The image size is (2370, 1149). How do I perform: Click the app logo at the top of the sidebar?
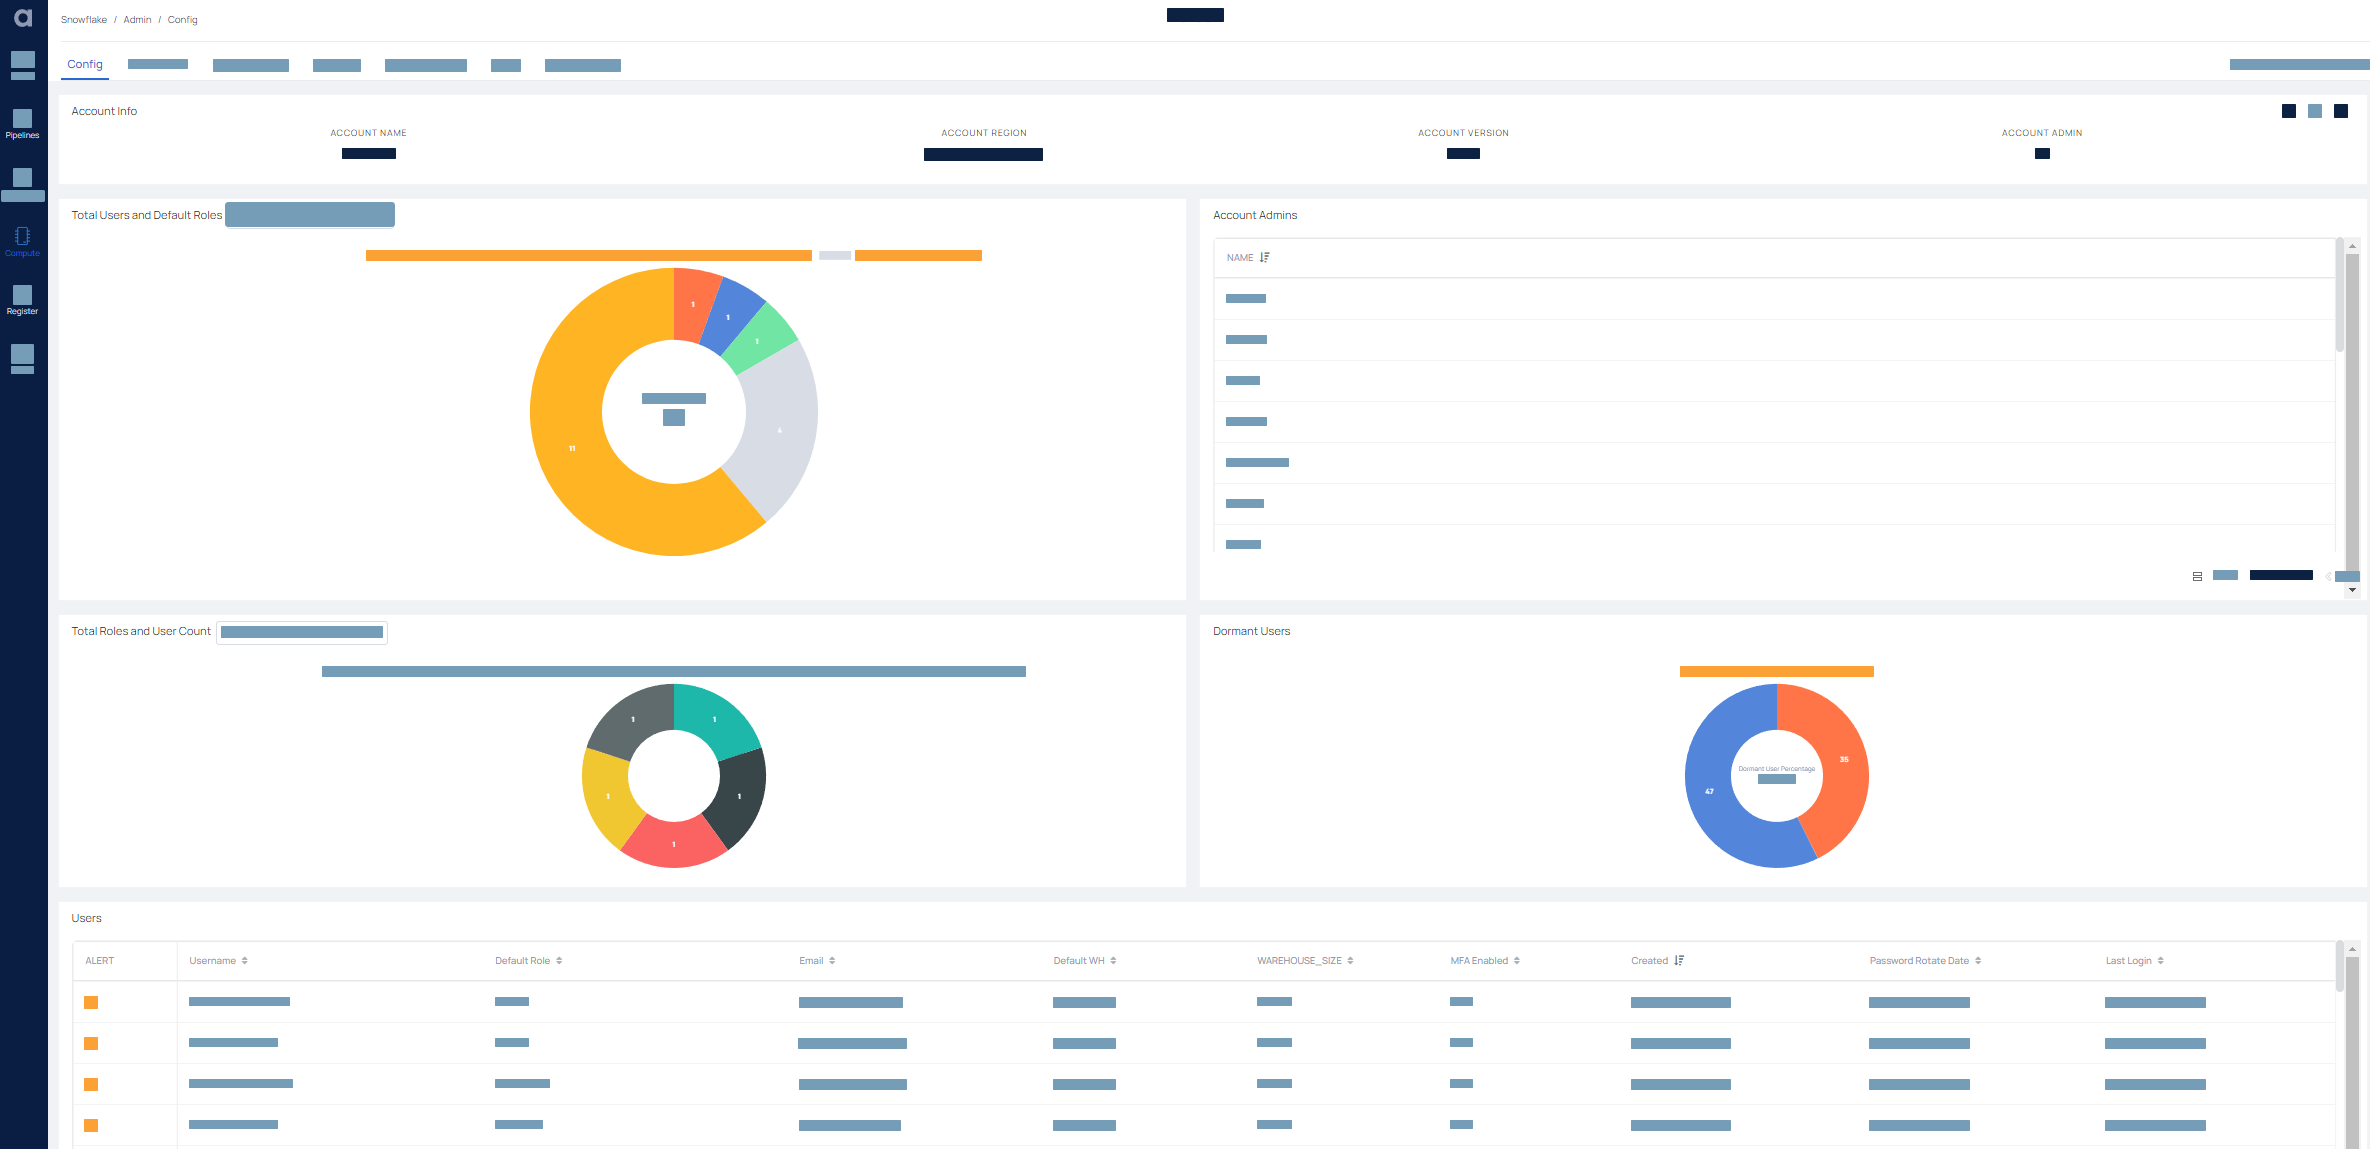(22, 16)
